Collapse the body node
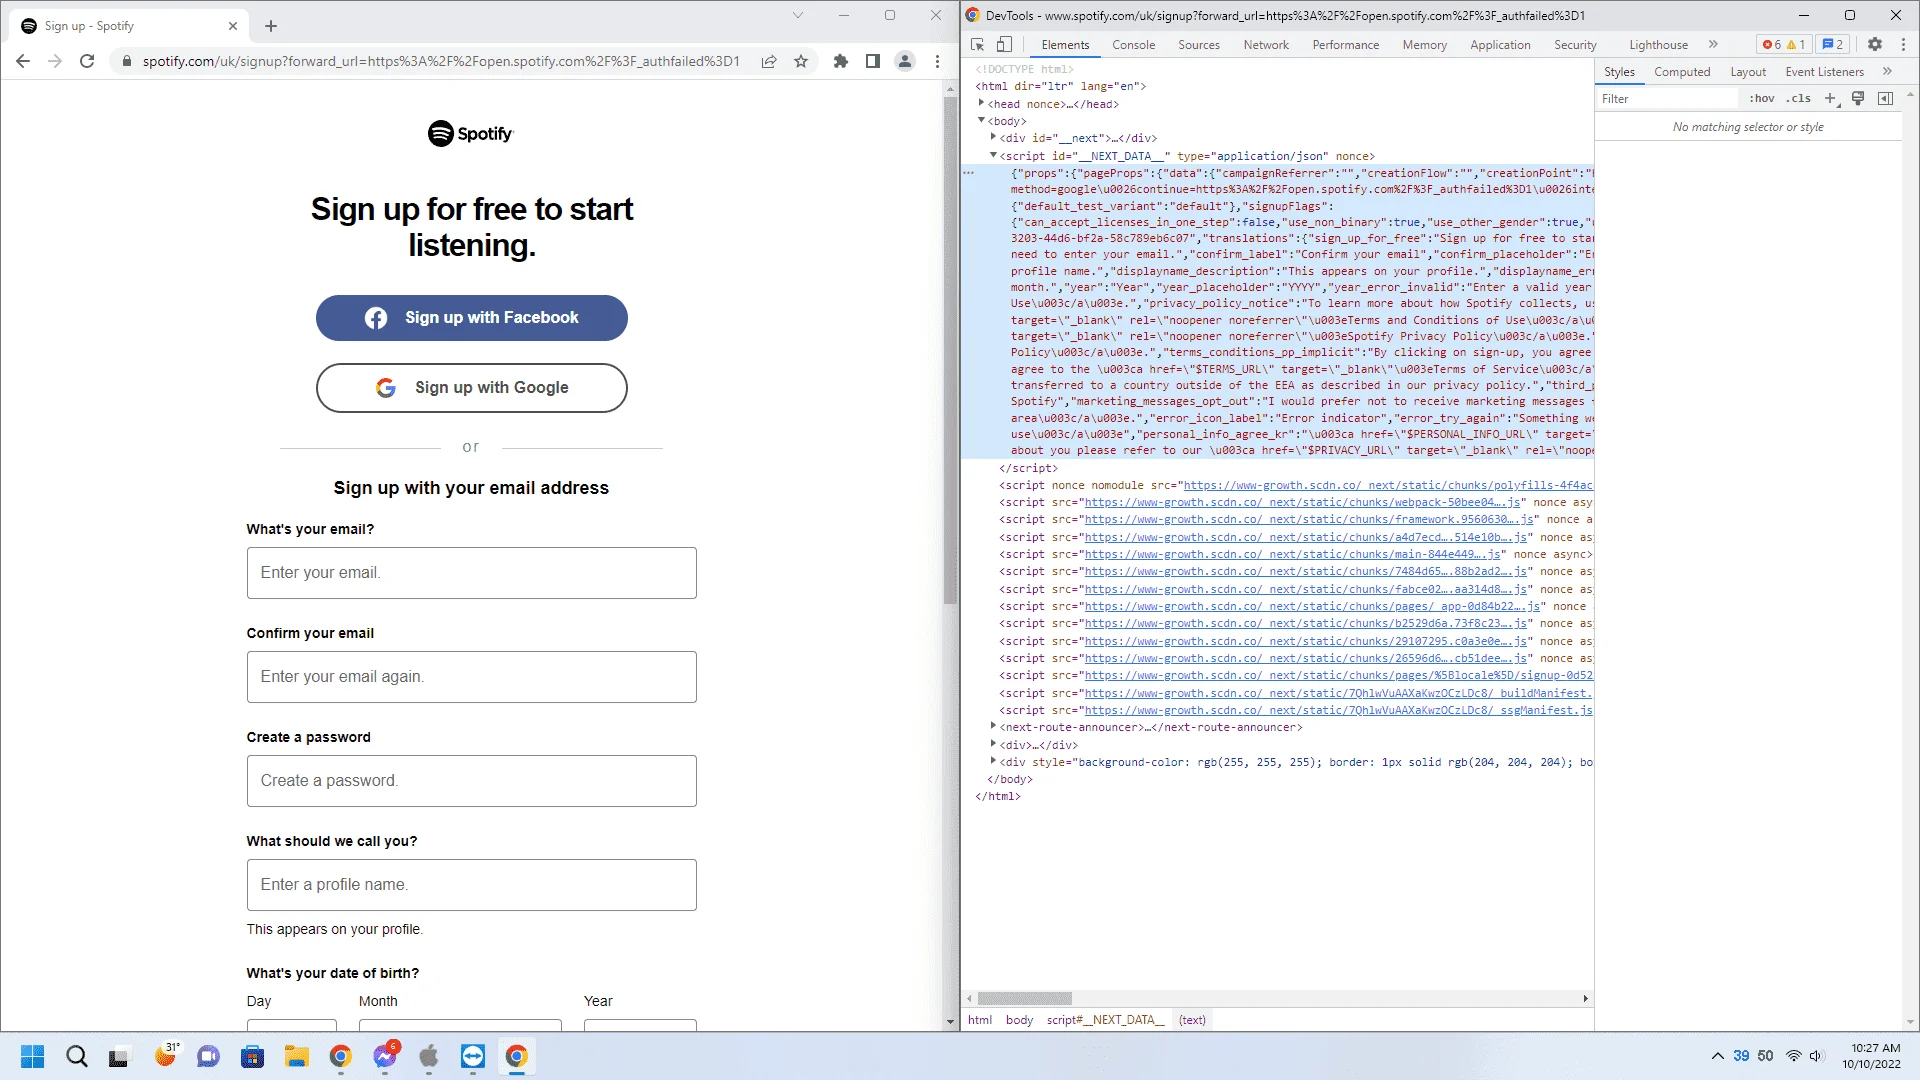Screen dimensions: 1920x1080 pos(981,121)
